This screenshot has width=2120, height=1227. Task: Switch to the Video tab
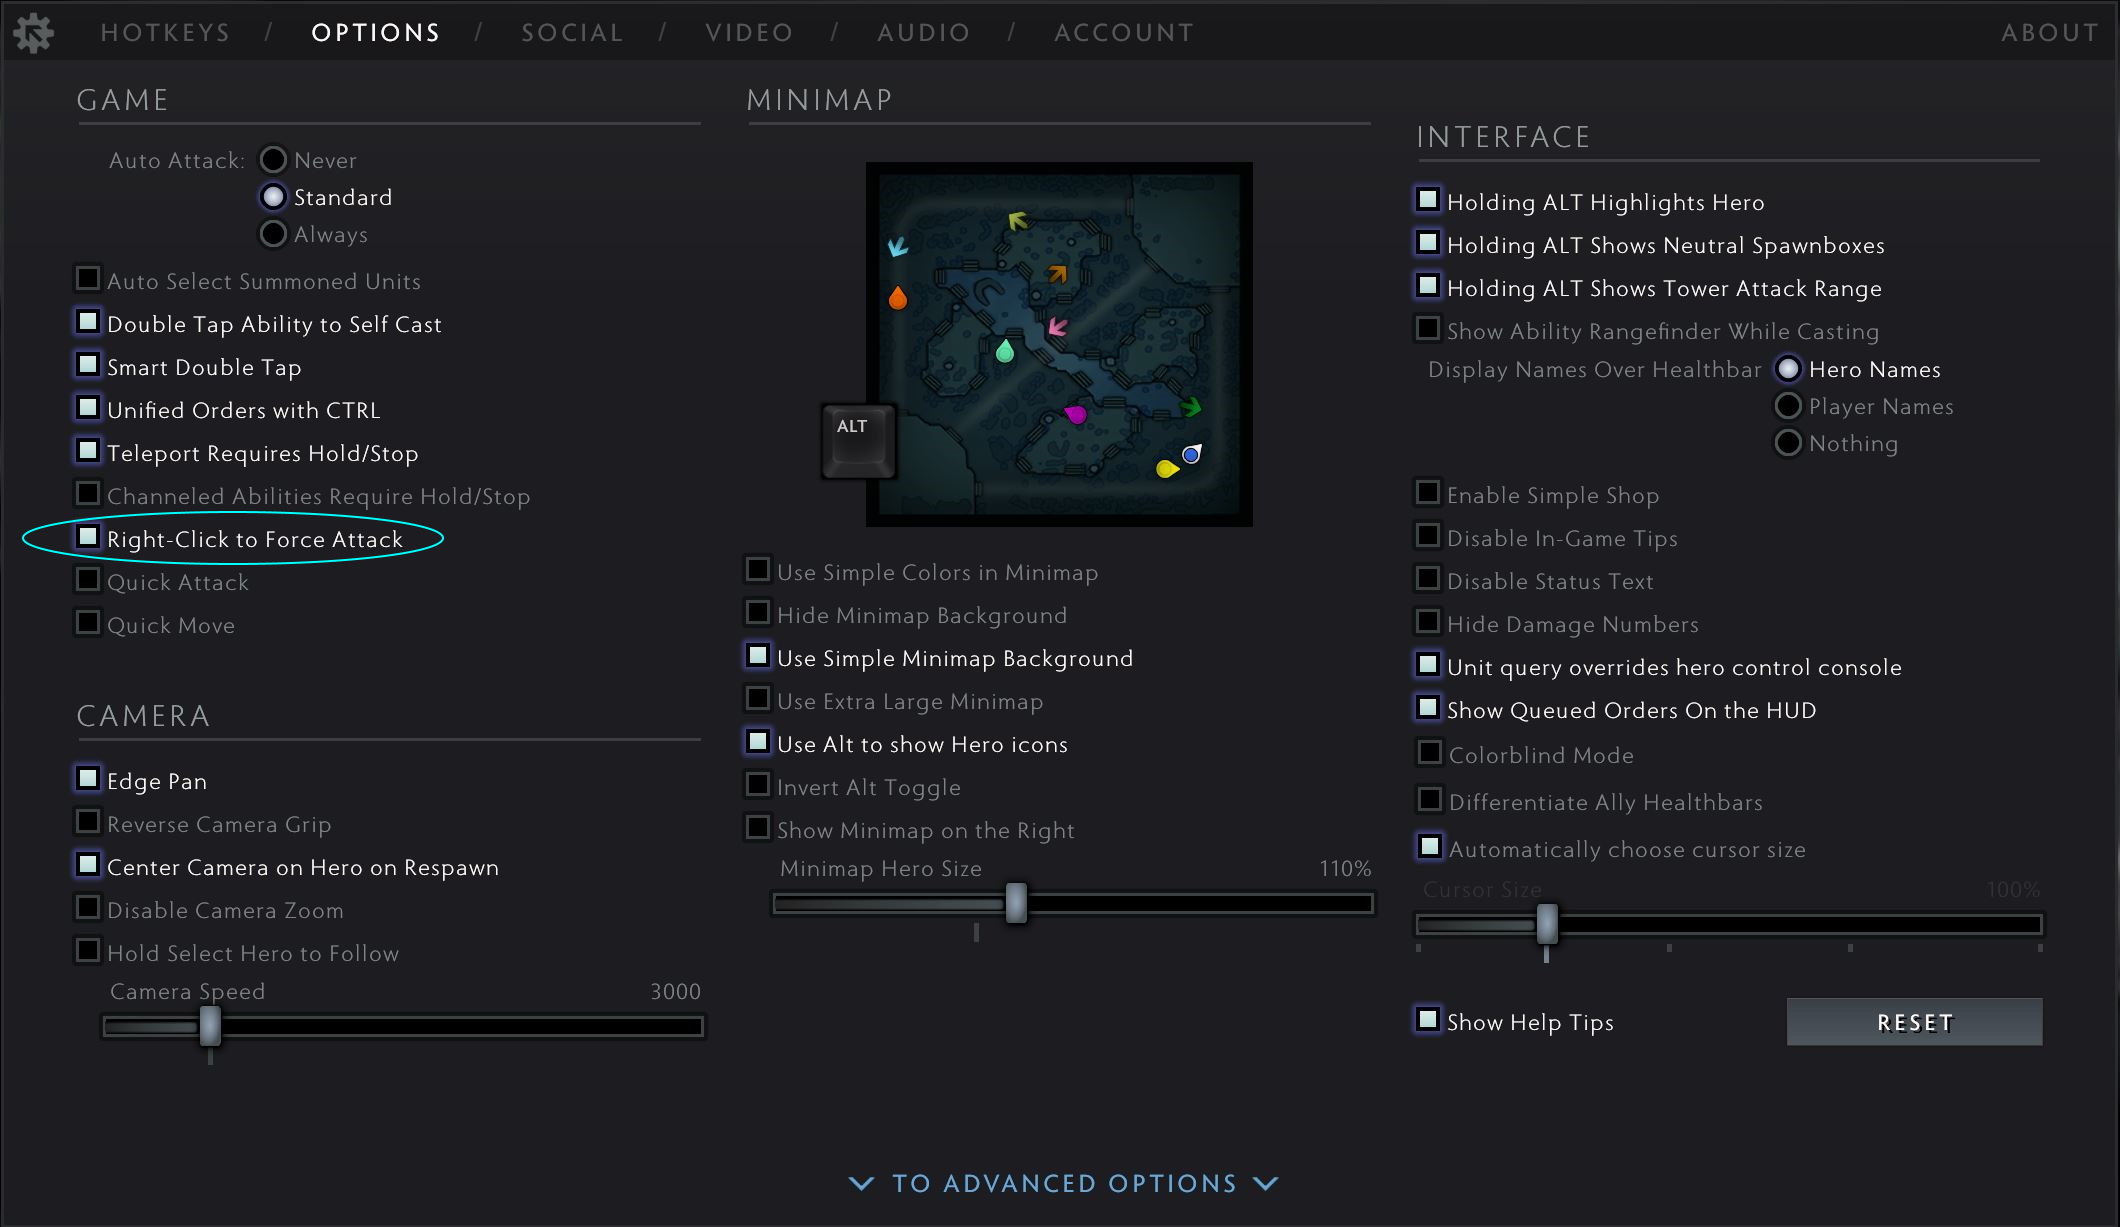pos(749,33)
